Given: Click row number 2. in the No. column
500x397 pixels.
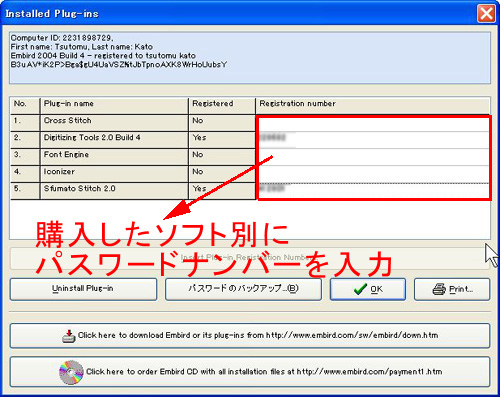Looking at the screenshot, I should point(17,137).
